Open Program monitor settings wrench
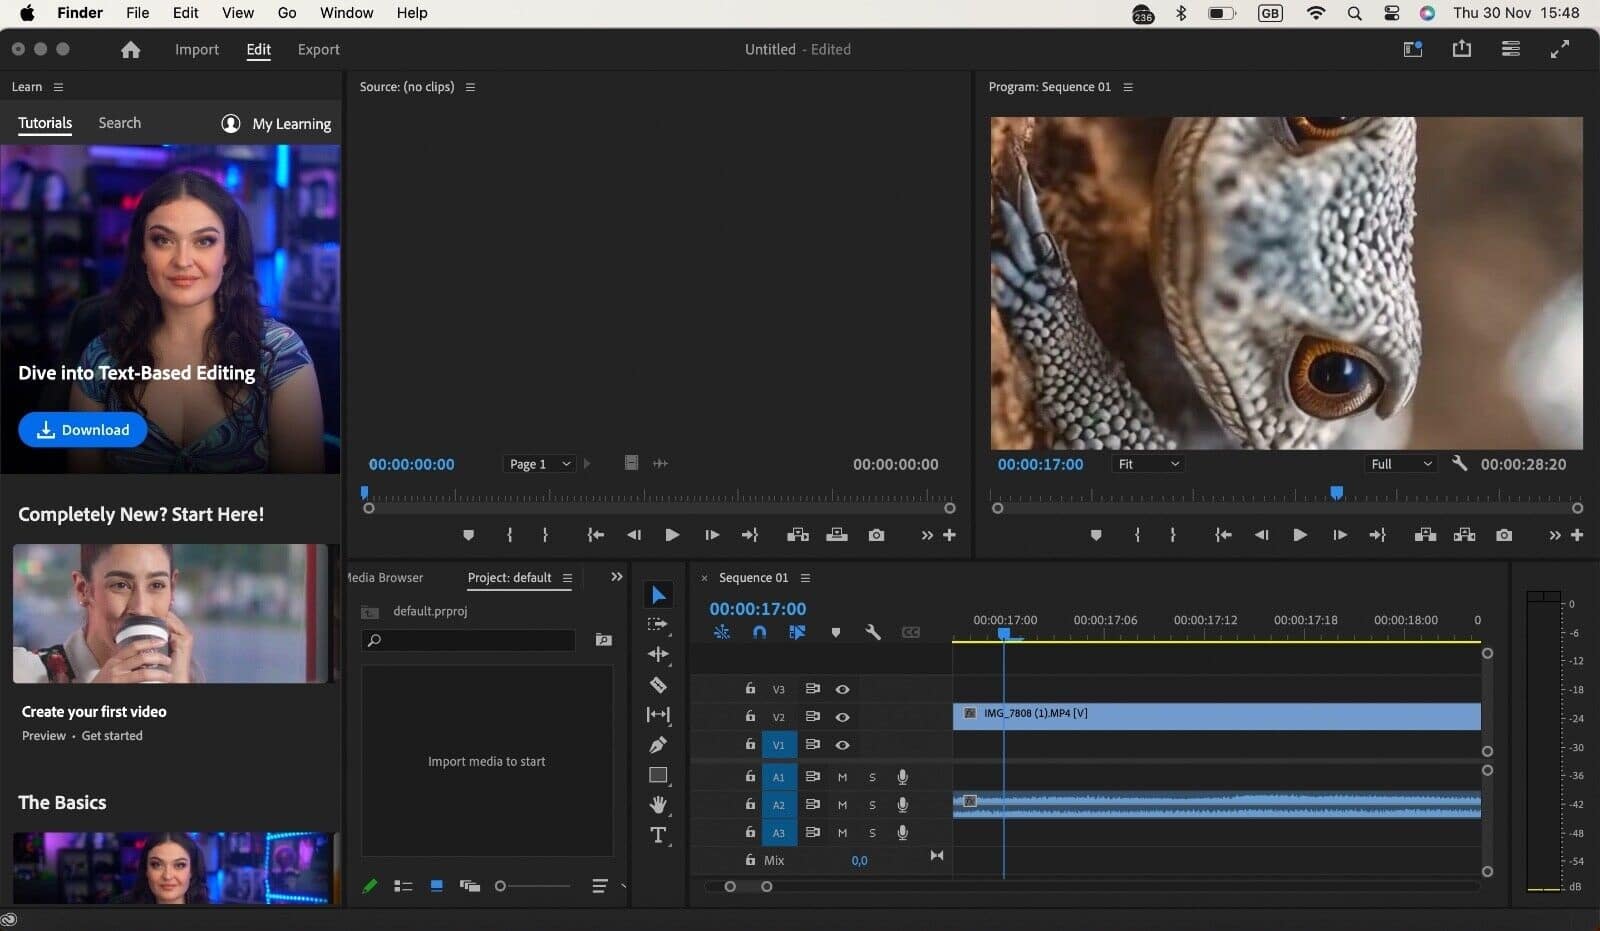This screenshot has height=931, width=1600. click(1460, 464)
